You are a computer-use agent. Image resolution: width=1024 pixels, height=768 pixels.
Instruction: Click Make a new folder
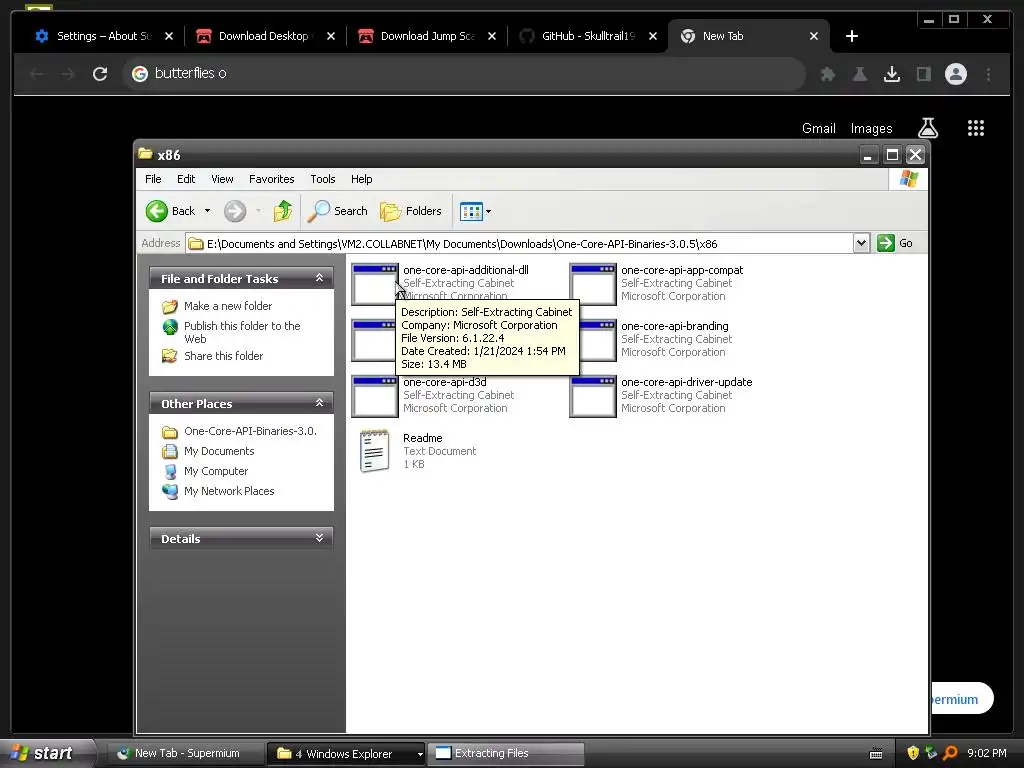click(x=228, y=306)
